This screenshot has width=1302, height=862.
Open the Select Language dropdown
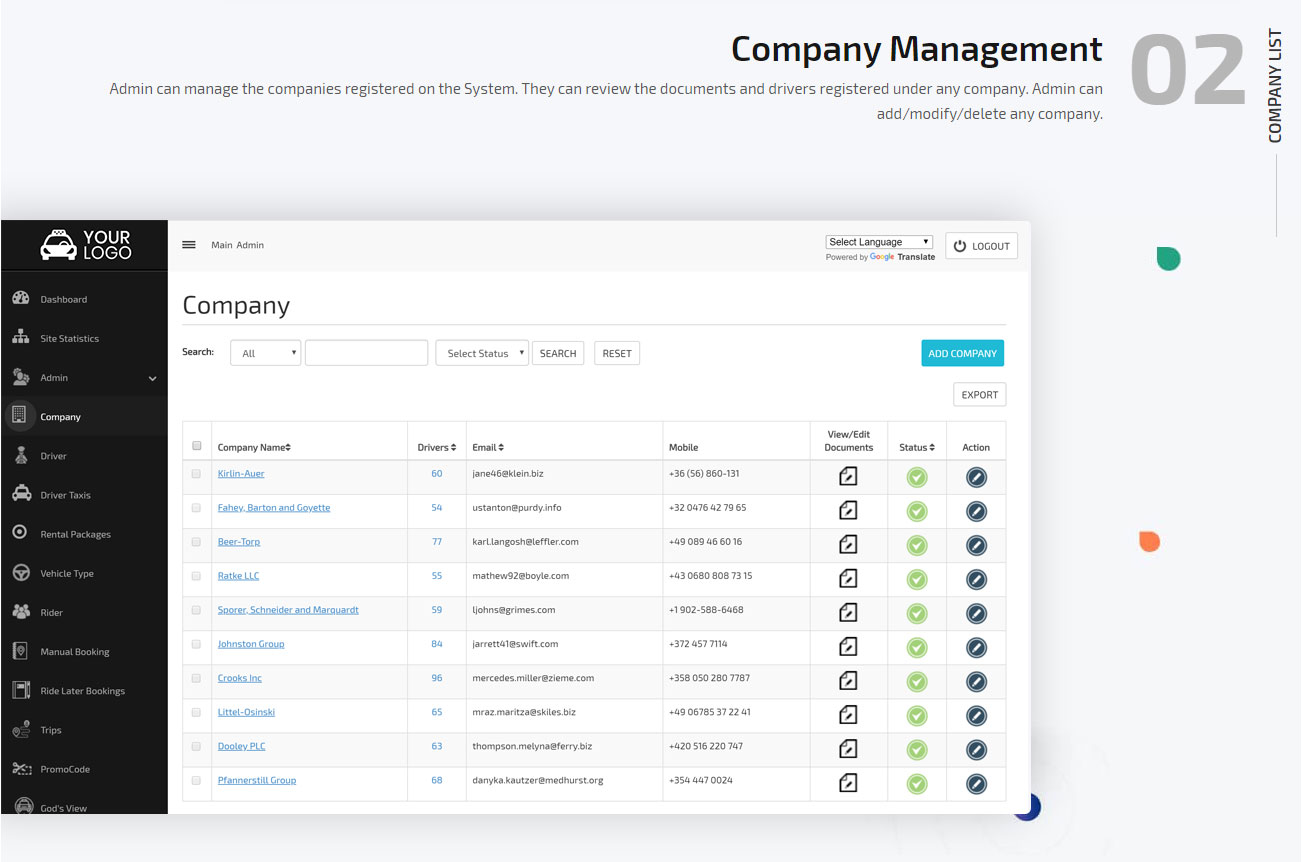pos(878,241)
